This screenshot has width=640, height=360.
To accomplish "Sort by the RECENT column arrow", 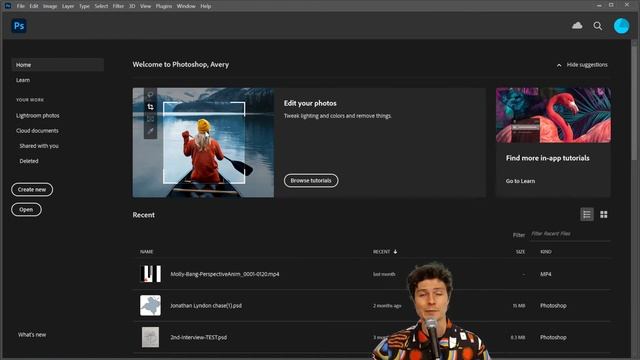I will [x=395, y=252].
